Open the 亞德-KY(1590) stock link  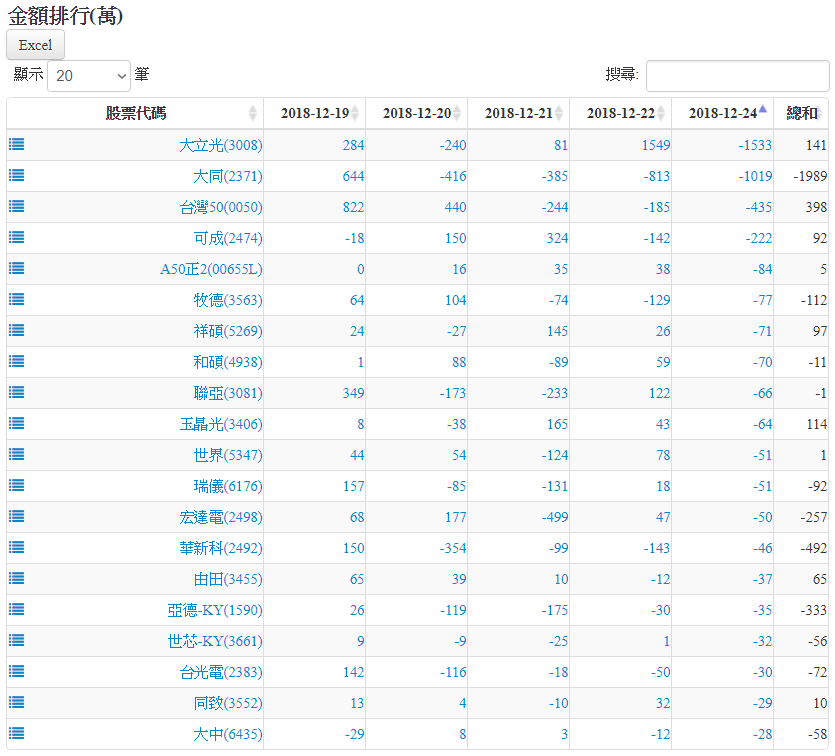pyautogui.click(x=214, y=610)
